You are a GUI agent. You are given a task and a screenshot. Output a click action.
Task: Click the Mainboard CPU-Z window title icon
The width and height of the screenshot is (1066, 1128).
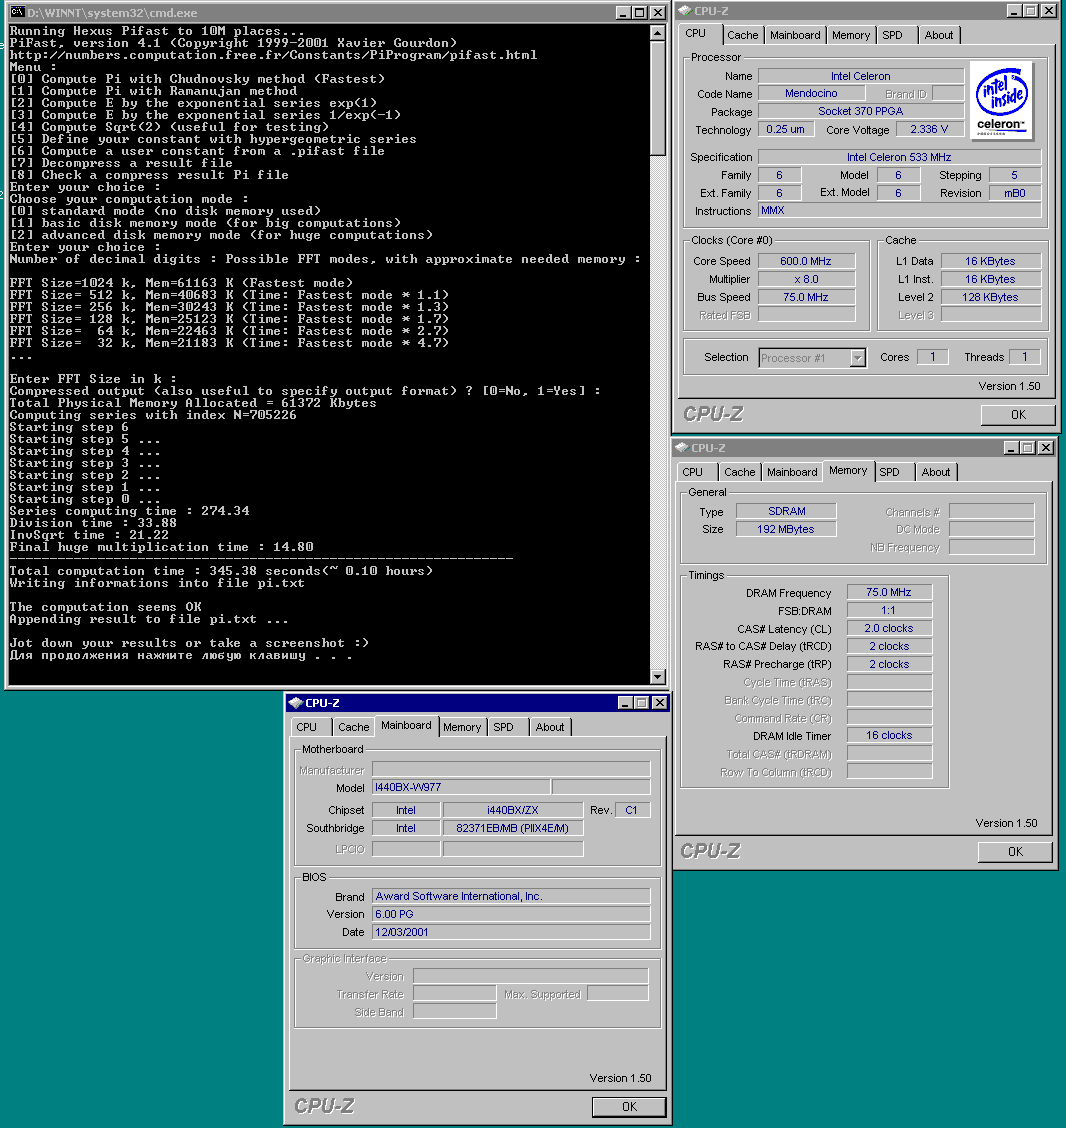[296, 703]
